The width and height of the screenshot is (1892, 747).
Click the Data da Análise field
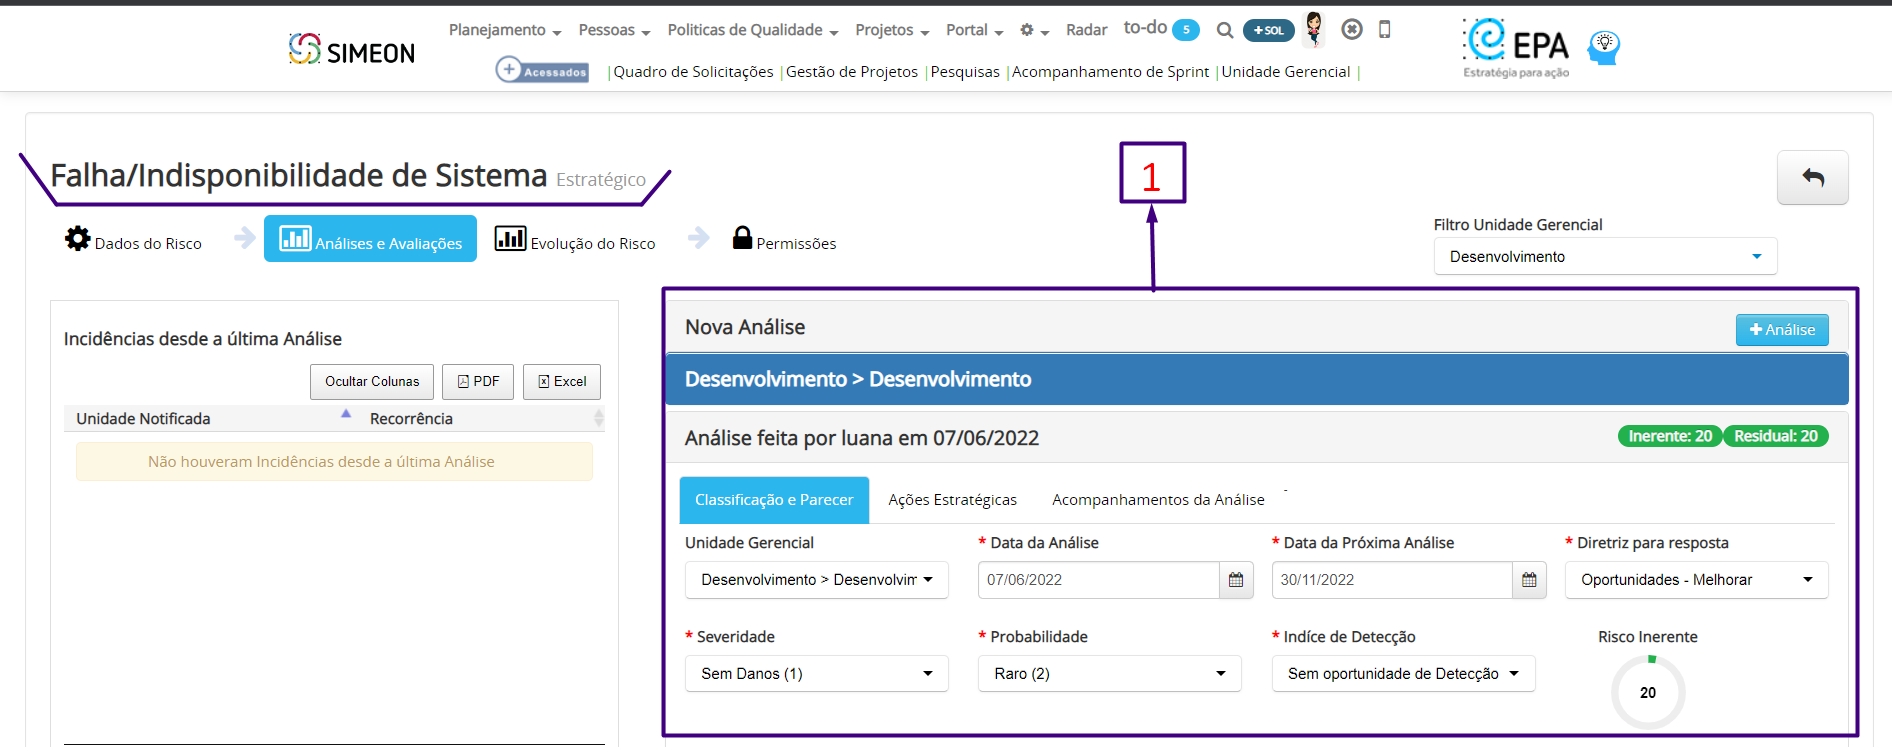(x=1098, y=580)
